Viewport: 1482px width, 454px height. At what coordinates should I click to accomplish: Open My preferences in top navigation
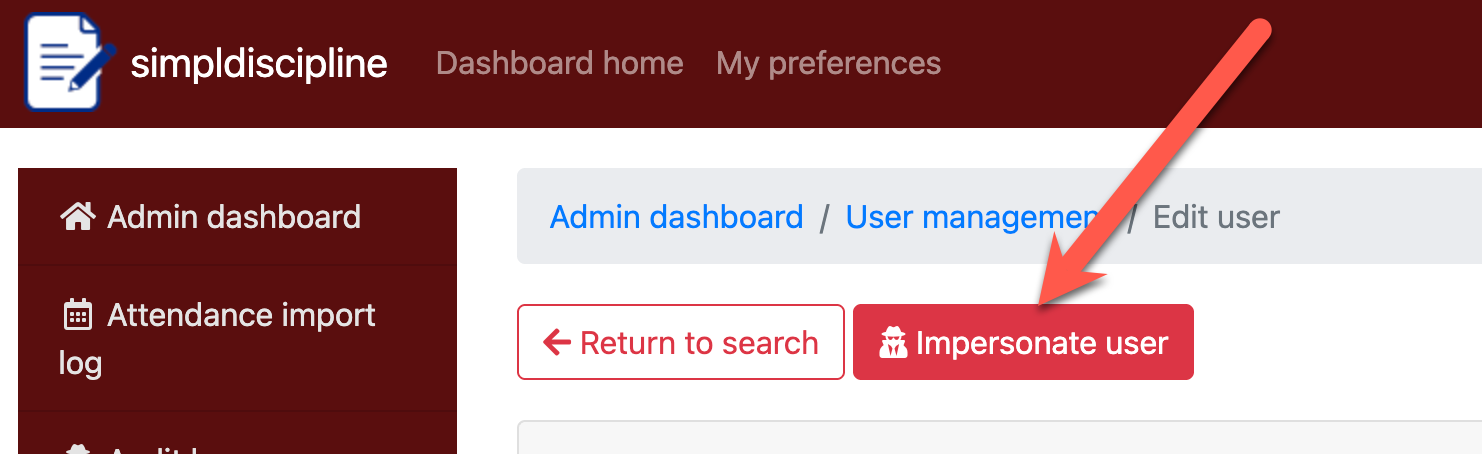[828, 63]
